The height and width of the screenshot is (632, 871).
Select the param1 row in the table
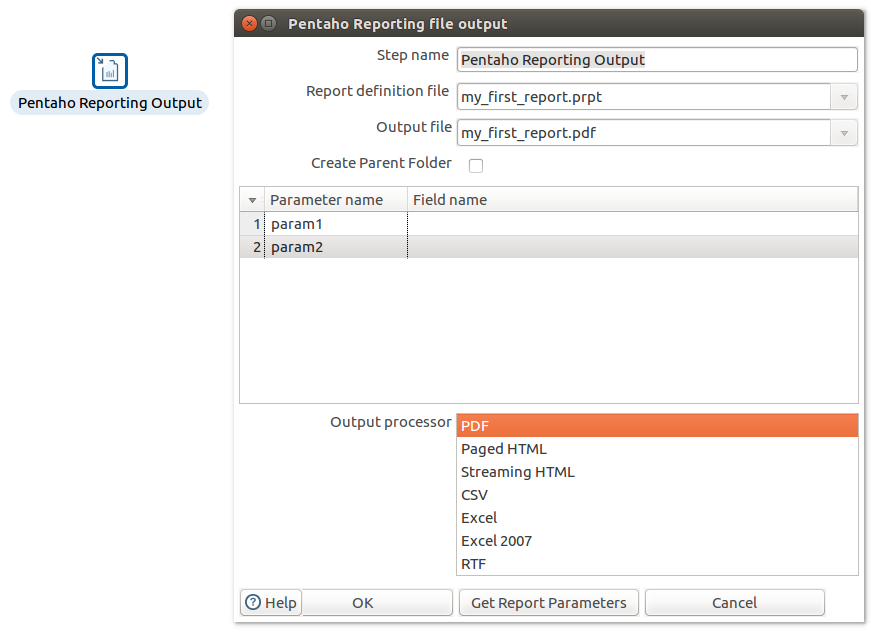(x=549, y=224)
